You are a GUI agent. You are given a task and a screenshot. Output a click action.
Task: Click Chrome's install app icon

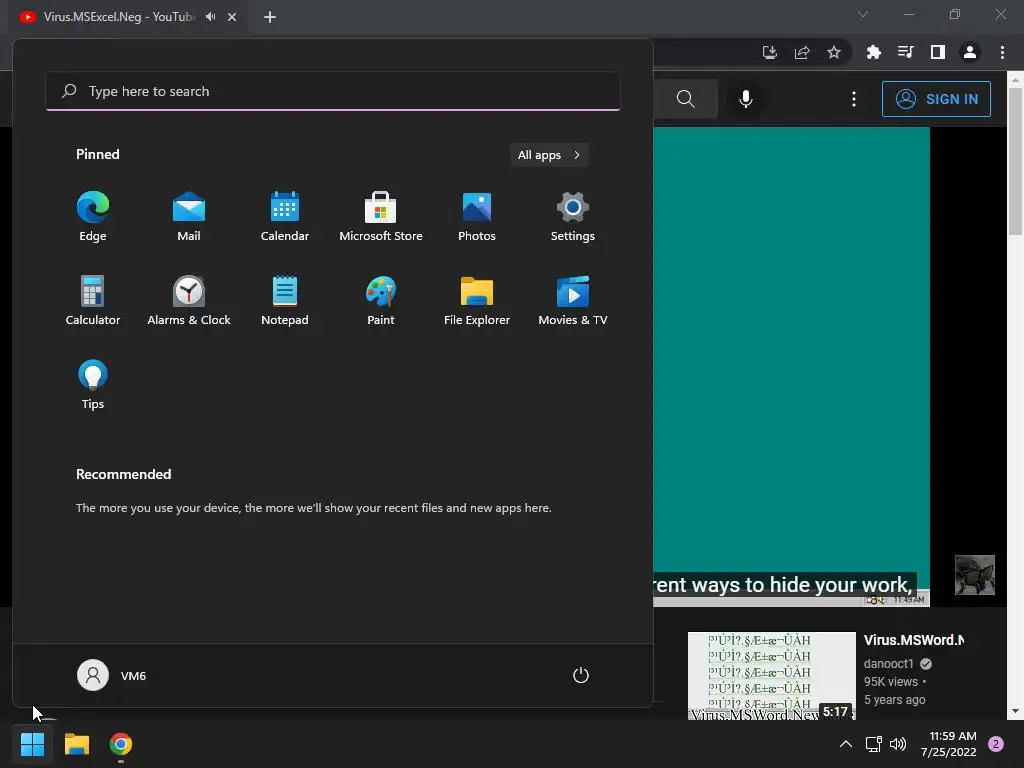[770, 52]
